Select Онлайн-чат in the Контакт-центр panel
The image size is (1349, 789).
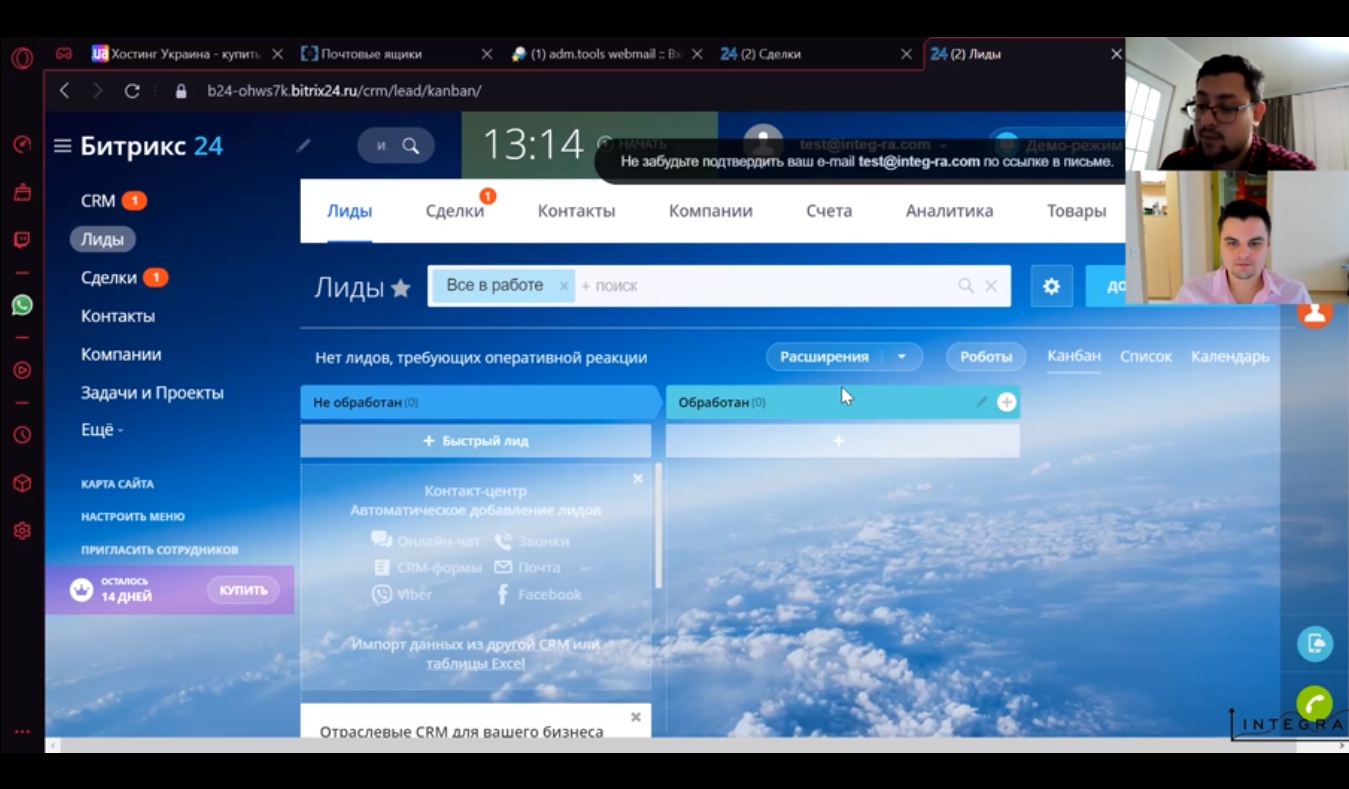coord(426,541)
